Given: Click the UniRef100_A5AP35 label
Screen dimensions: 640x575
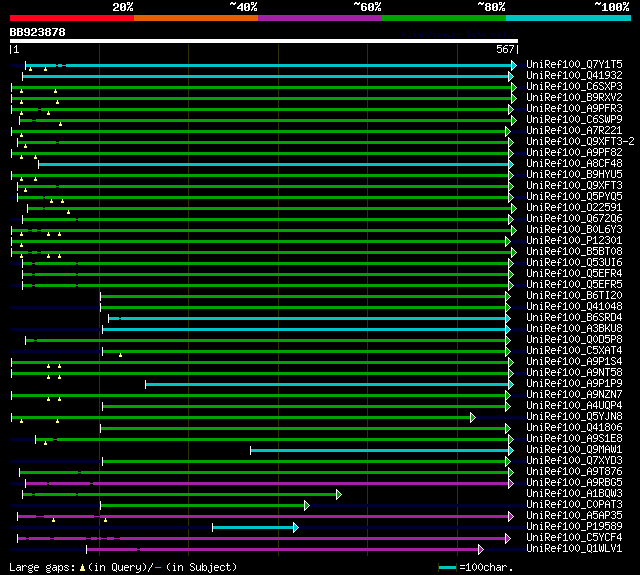Looking at the screenshot, I should click(x=574, y=516).
